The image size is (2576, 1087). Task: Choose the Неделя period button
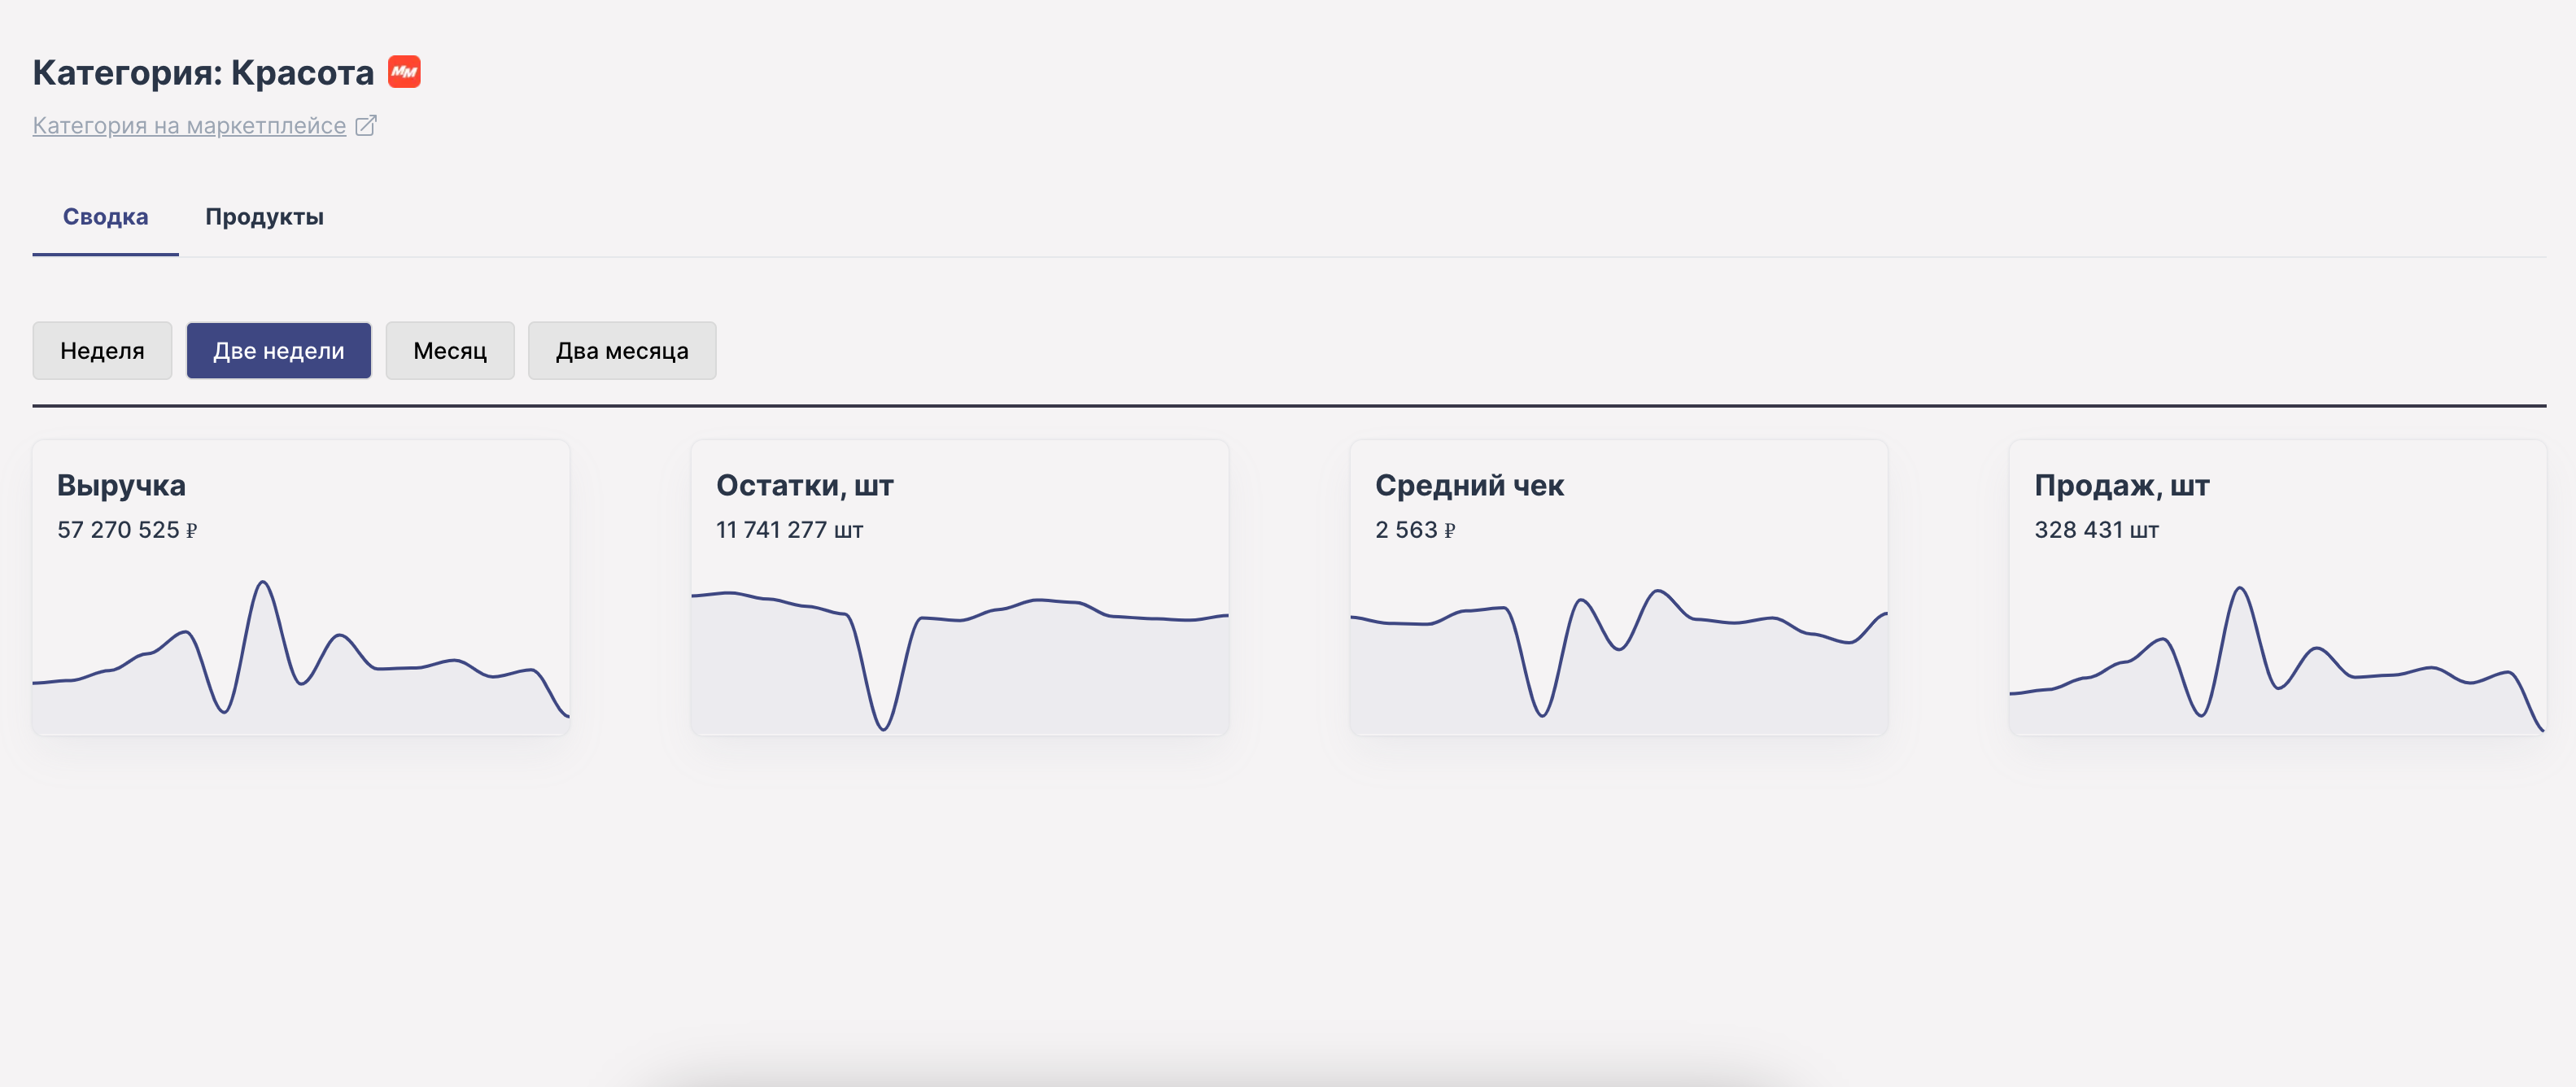point(102,351)
